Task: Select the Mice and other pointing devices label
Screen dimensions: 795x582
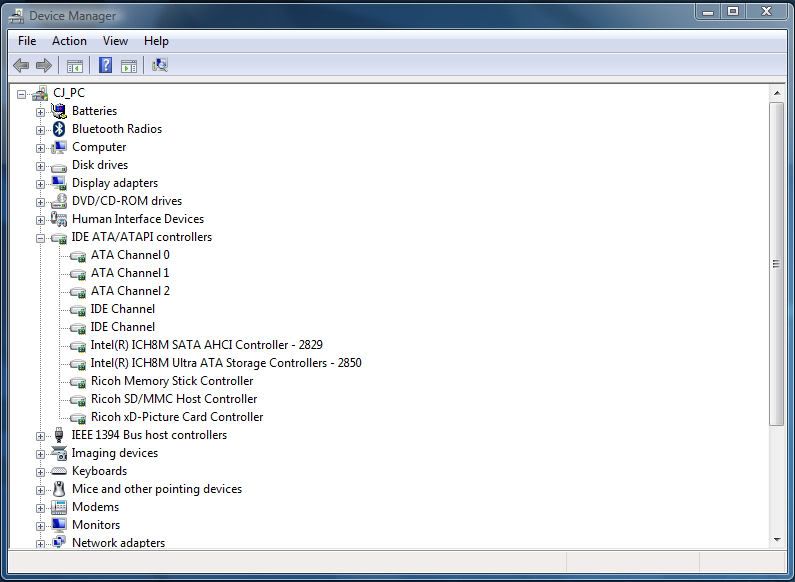Action: (x=157, y=489)
